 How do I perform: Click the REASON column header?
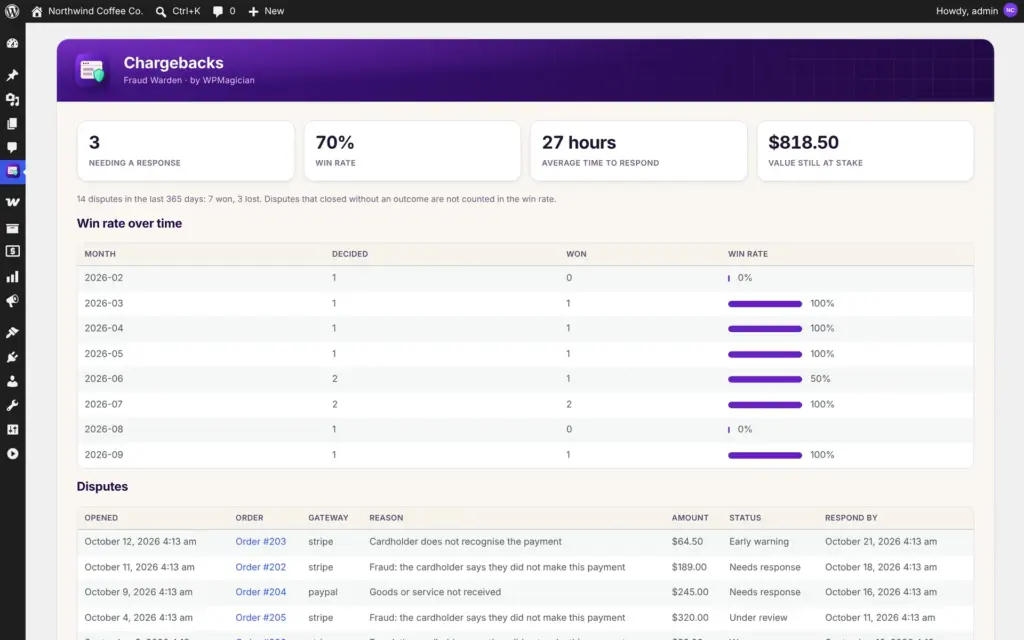tap(386, 518)
